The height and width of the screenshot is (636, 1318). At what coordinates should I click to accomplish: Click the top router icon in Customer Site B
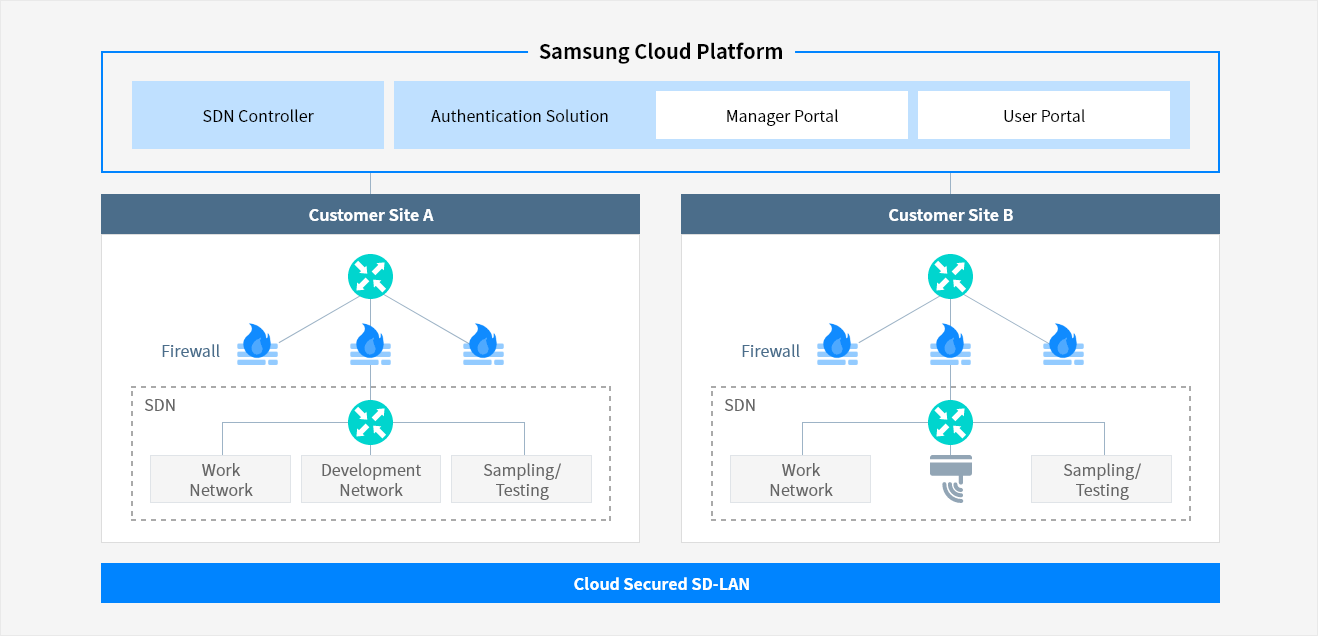[x=951, y=276]
